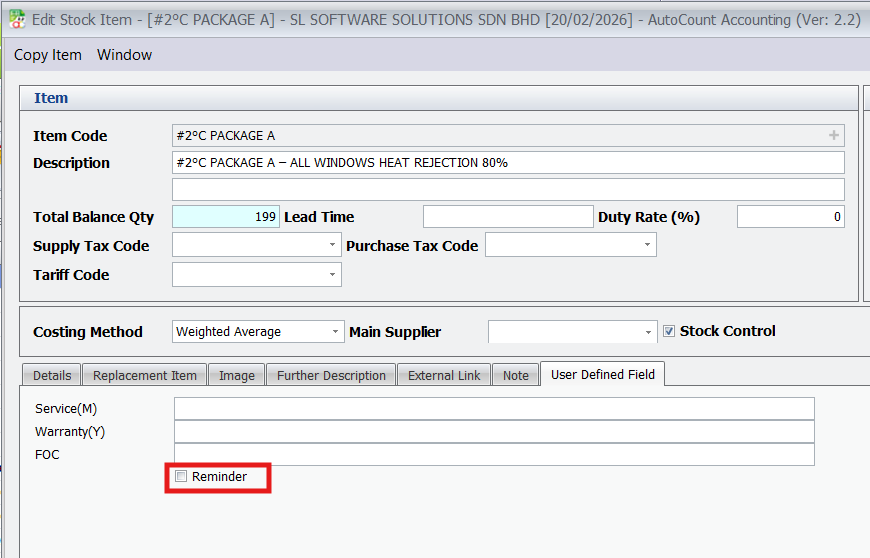Switch to the Replacement Item tab

(x=145, y=375)
